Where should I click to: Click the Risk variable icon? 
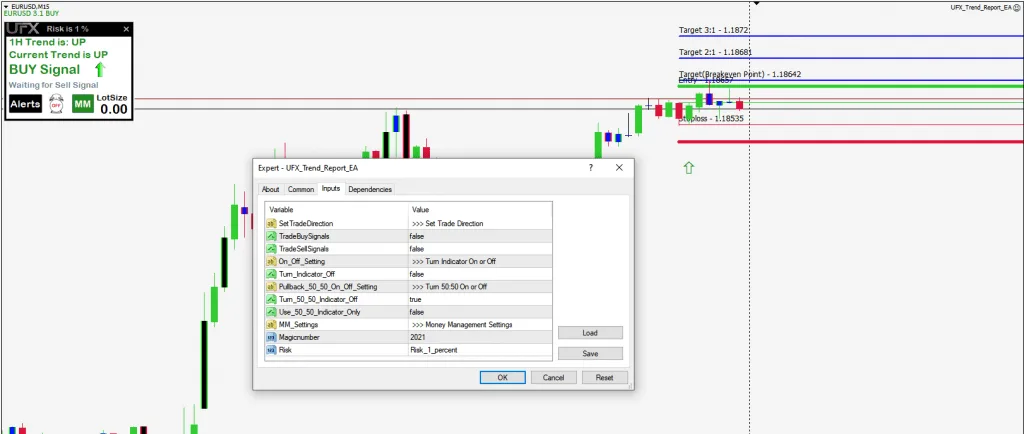click(x=271, y=350)
